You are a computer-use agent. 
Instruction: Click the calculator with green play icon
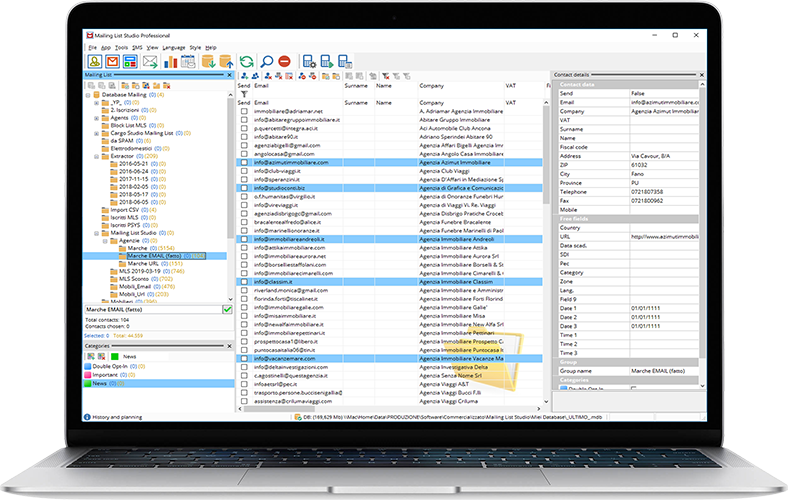pos(327,62)
